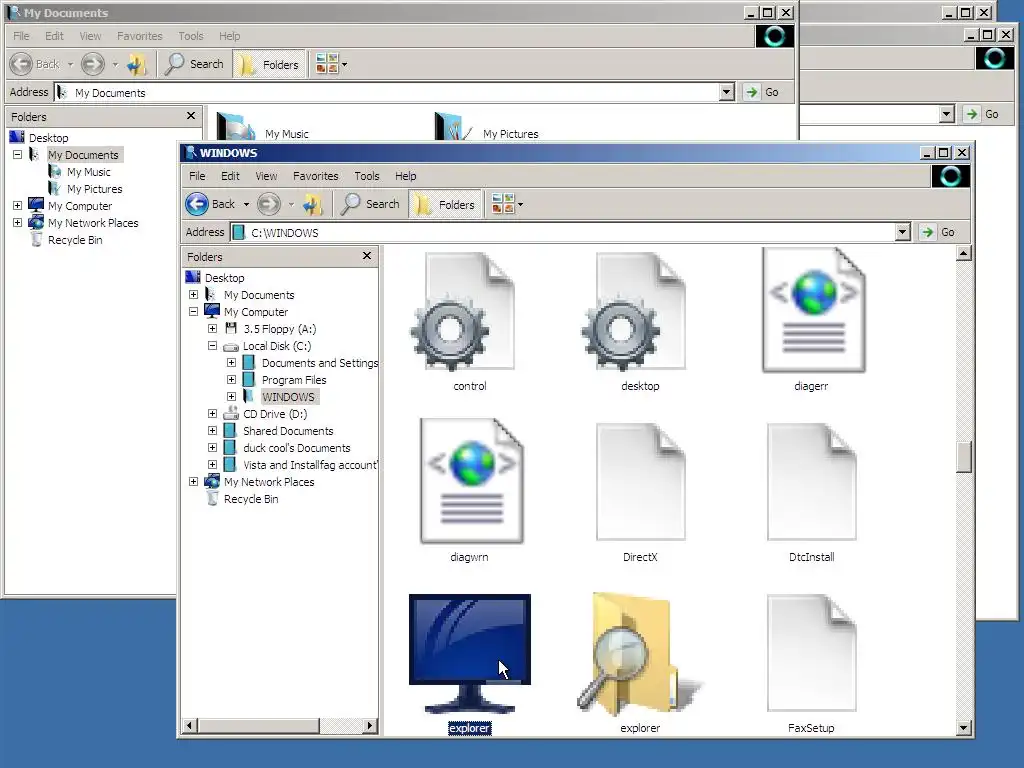Viewport: 1024px width, 768px height.
Task: Click 3.5 Floppy disk icon in tree
Action: pos(231,328)
